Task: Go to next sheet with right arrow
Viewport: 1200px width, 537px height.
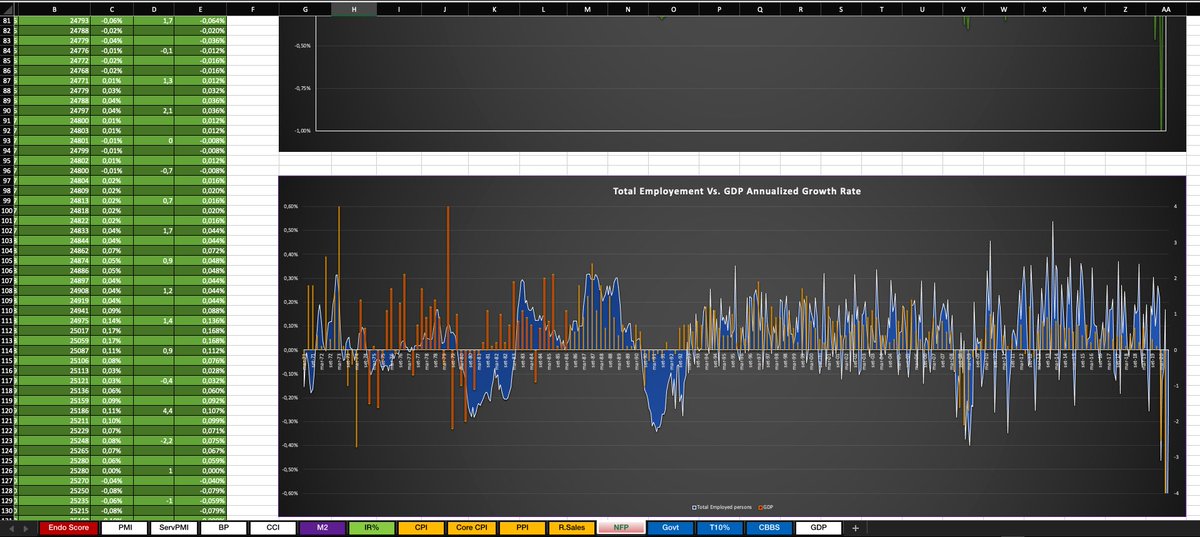Action: coord(25,527)
